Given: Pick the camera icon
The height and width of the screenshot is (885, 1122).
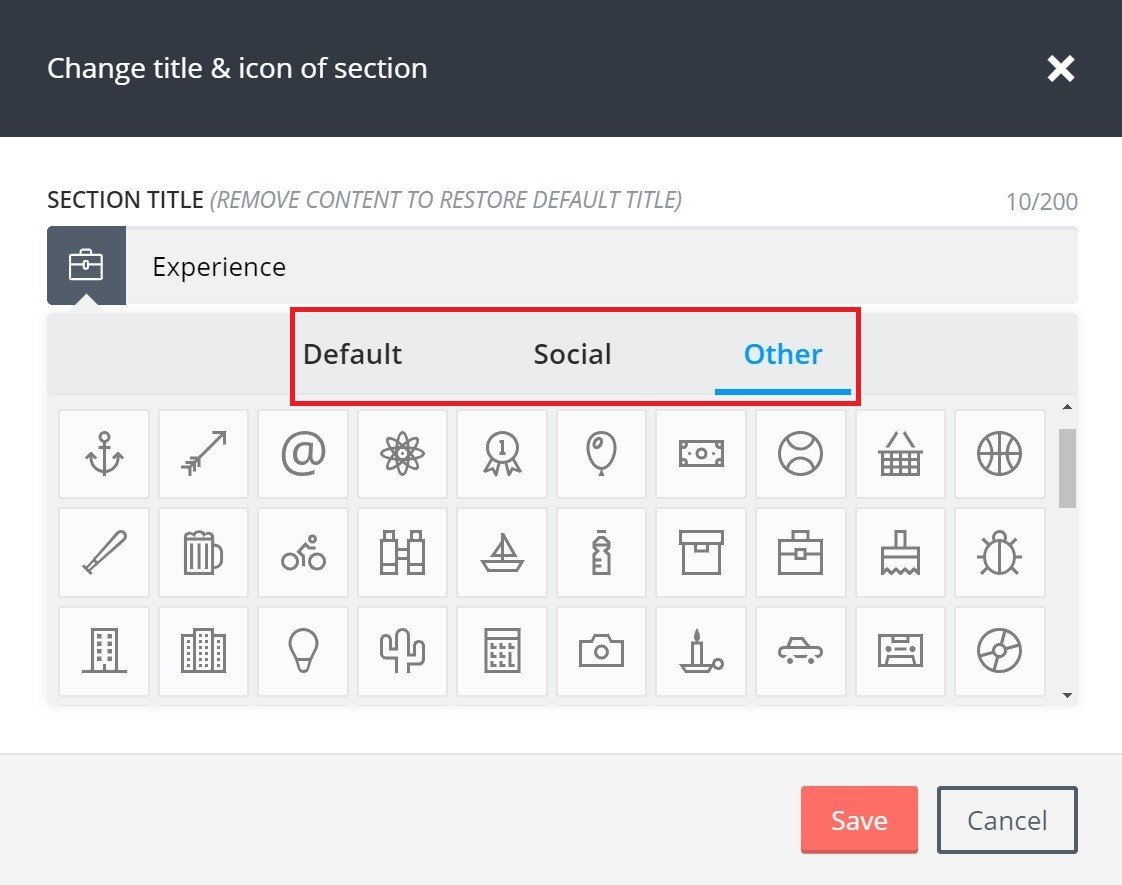Looking at the screenshot, I should [x=601, y=651].
